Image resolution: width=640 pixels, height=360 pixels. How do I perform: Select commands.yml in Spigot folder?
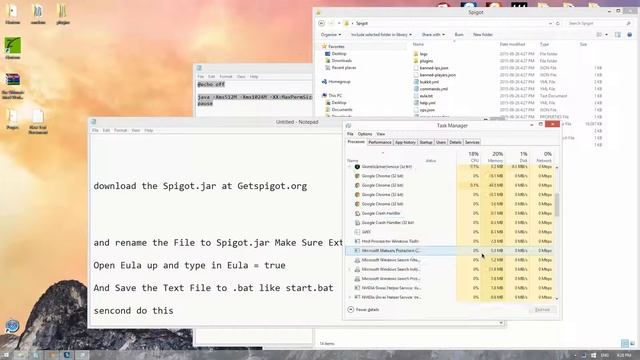point(433,89)
